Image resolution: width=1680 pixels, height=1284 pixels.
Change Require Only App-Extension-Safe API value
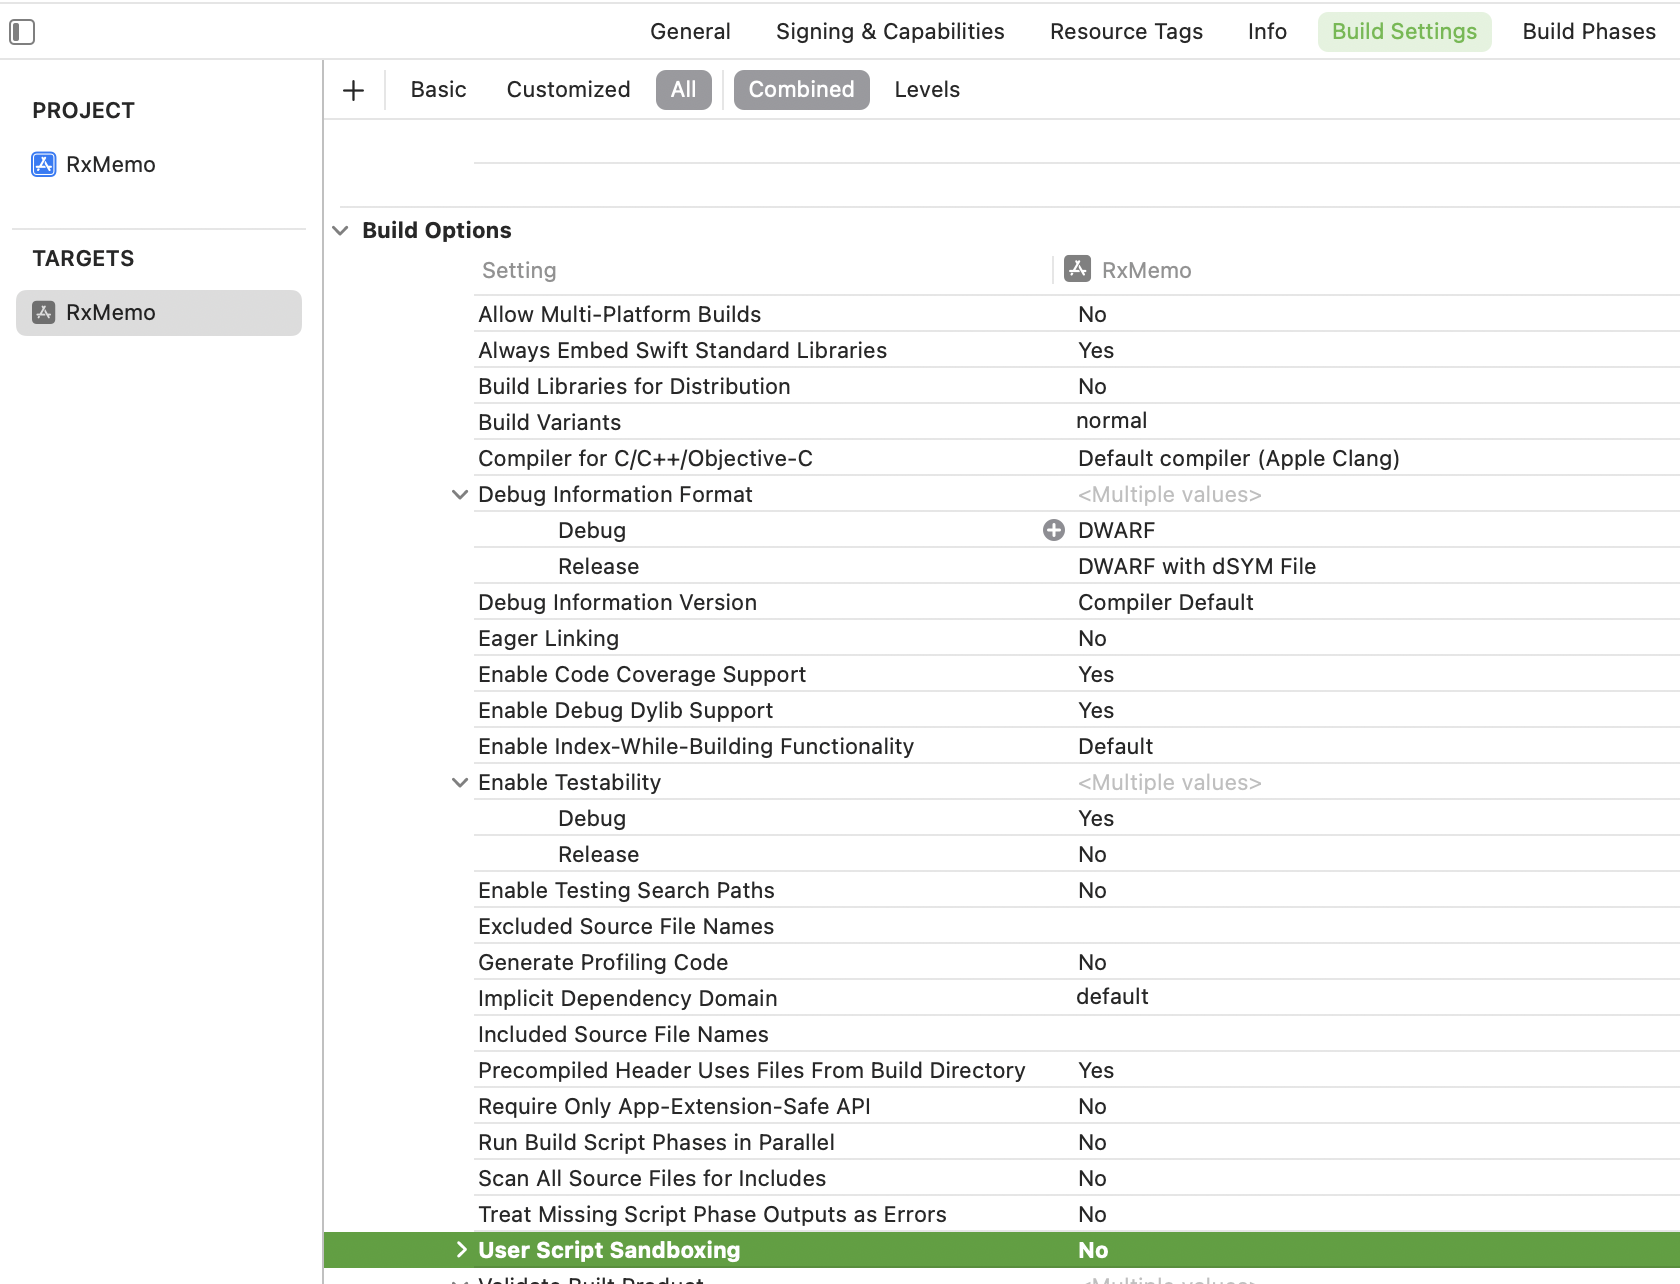[1092, 1106]
